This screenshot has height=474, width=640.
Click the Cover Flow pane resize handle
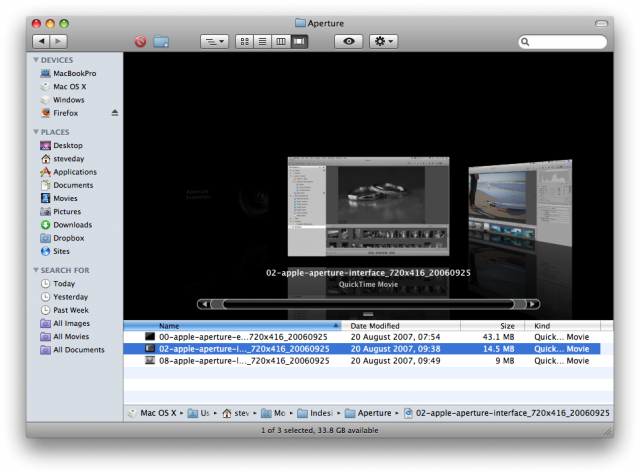click(368, 314)
